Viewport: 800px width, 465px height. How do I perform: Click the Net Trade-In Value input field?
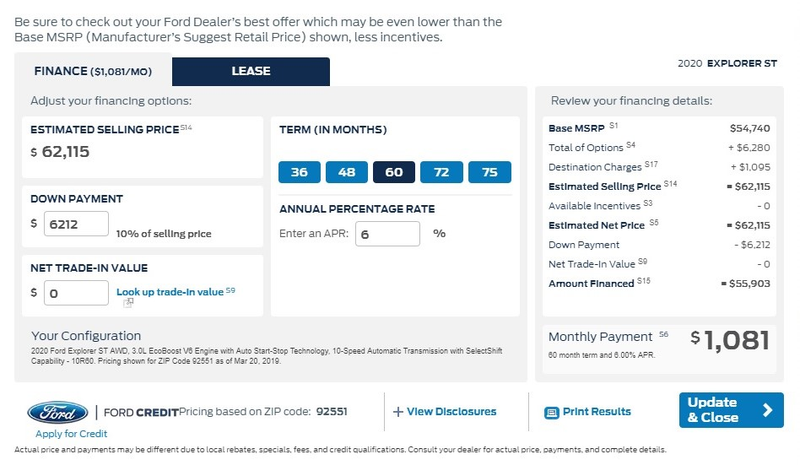[x=76, y=293]
